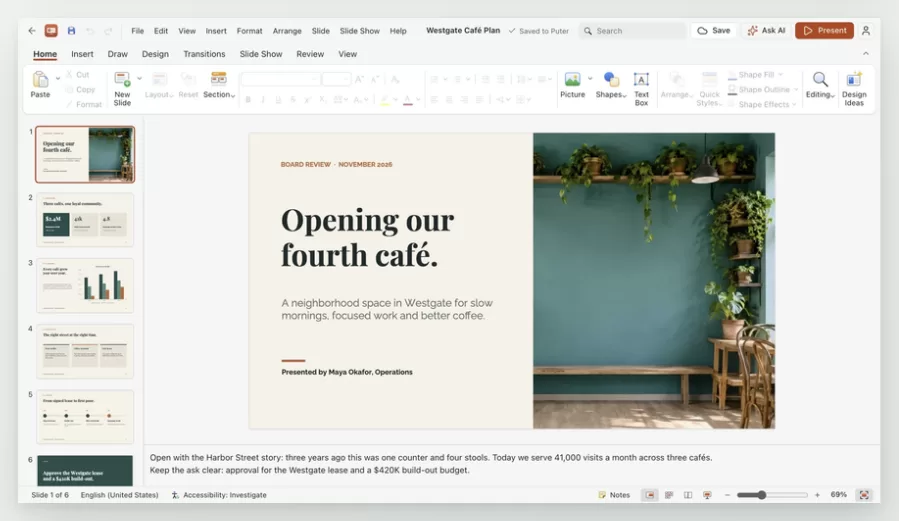The height and width of the screenshot is (521, 899).
Task: Collapse the ribbon with the chevron
Action: [866, 53]
